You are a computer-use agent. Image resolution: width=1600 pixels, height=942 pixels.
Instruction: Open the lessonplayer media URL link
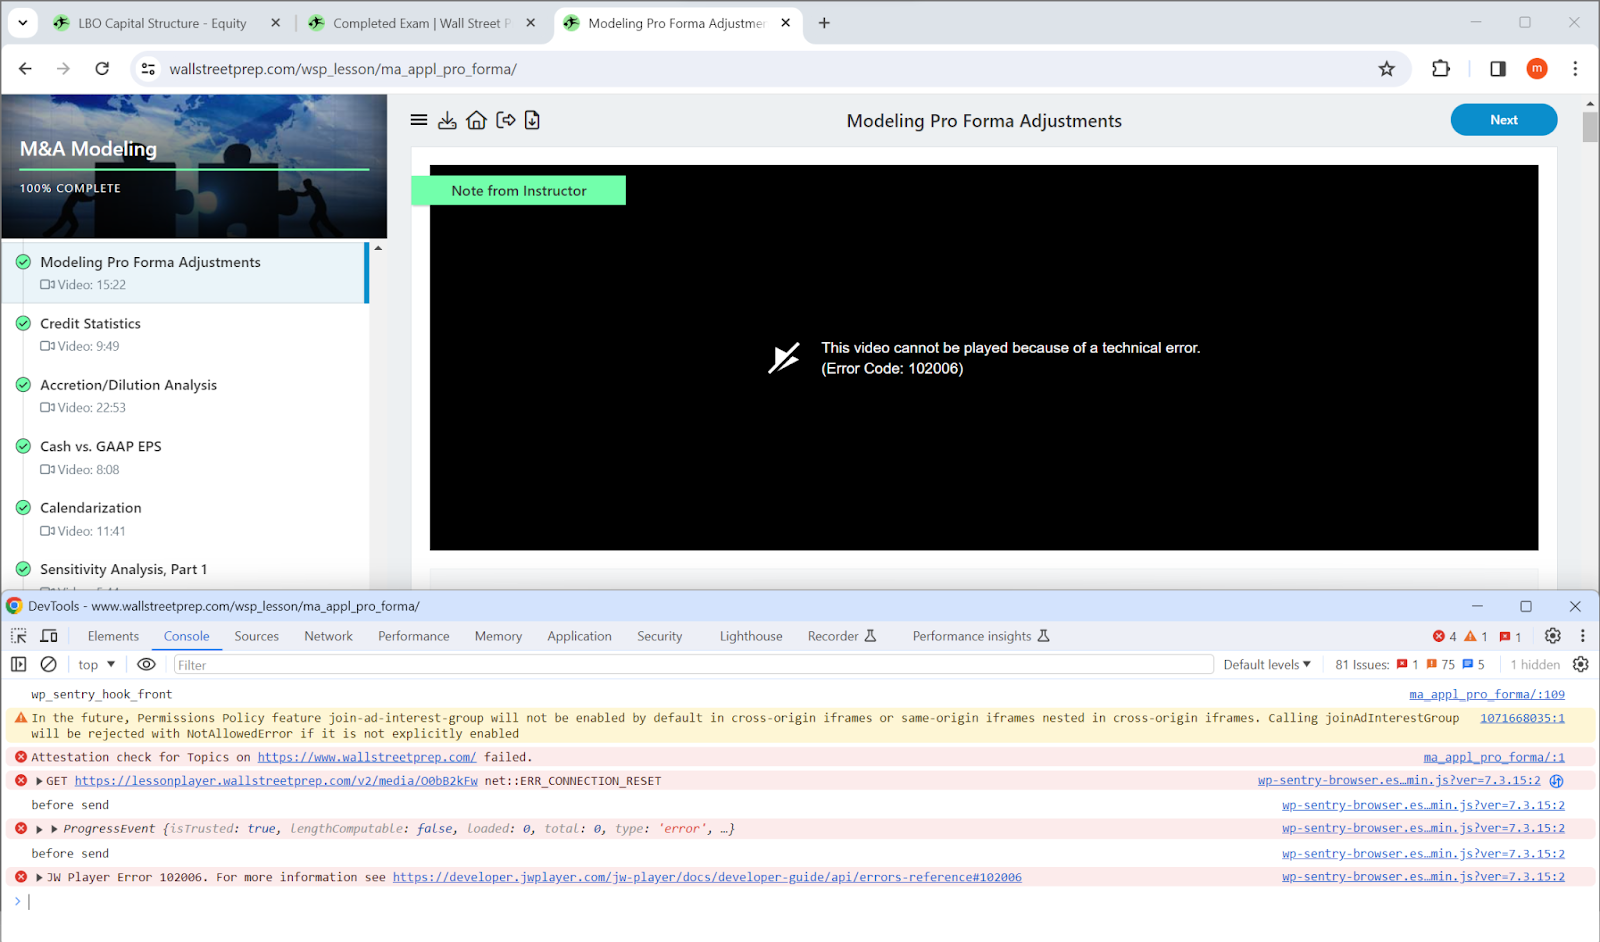276,781
